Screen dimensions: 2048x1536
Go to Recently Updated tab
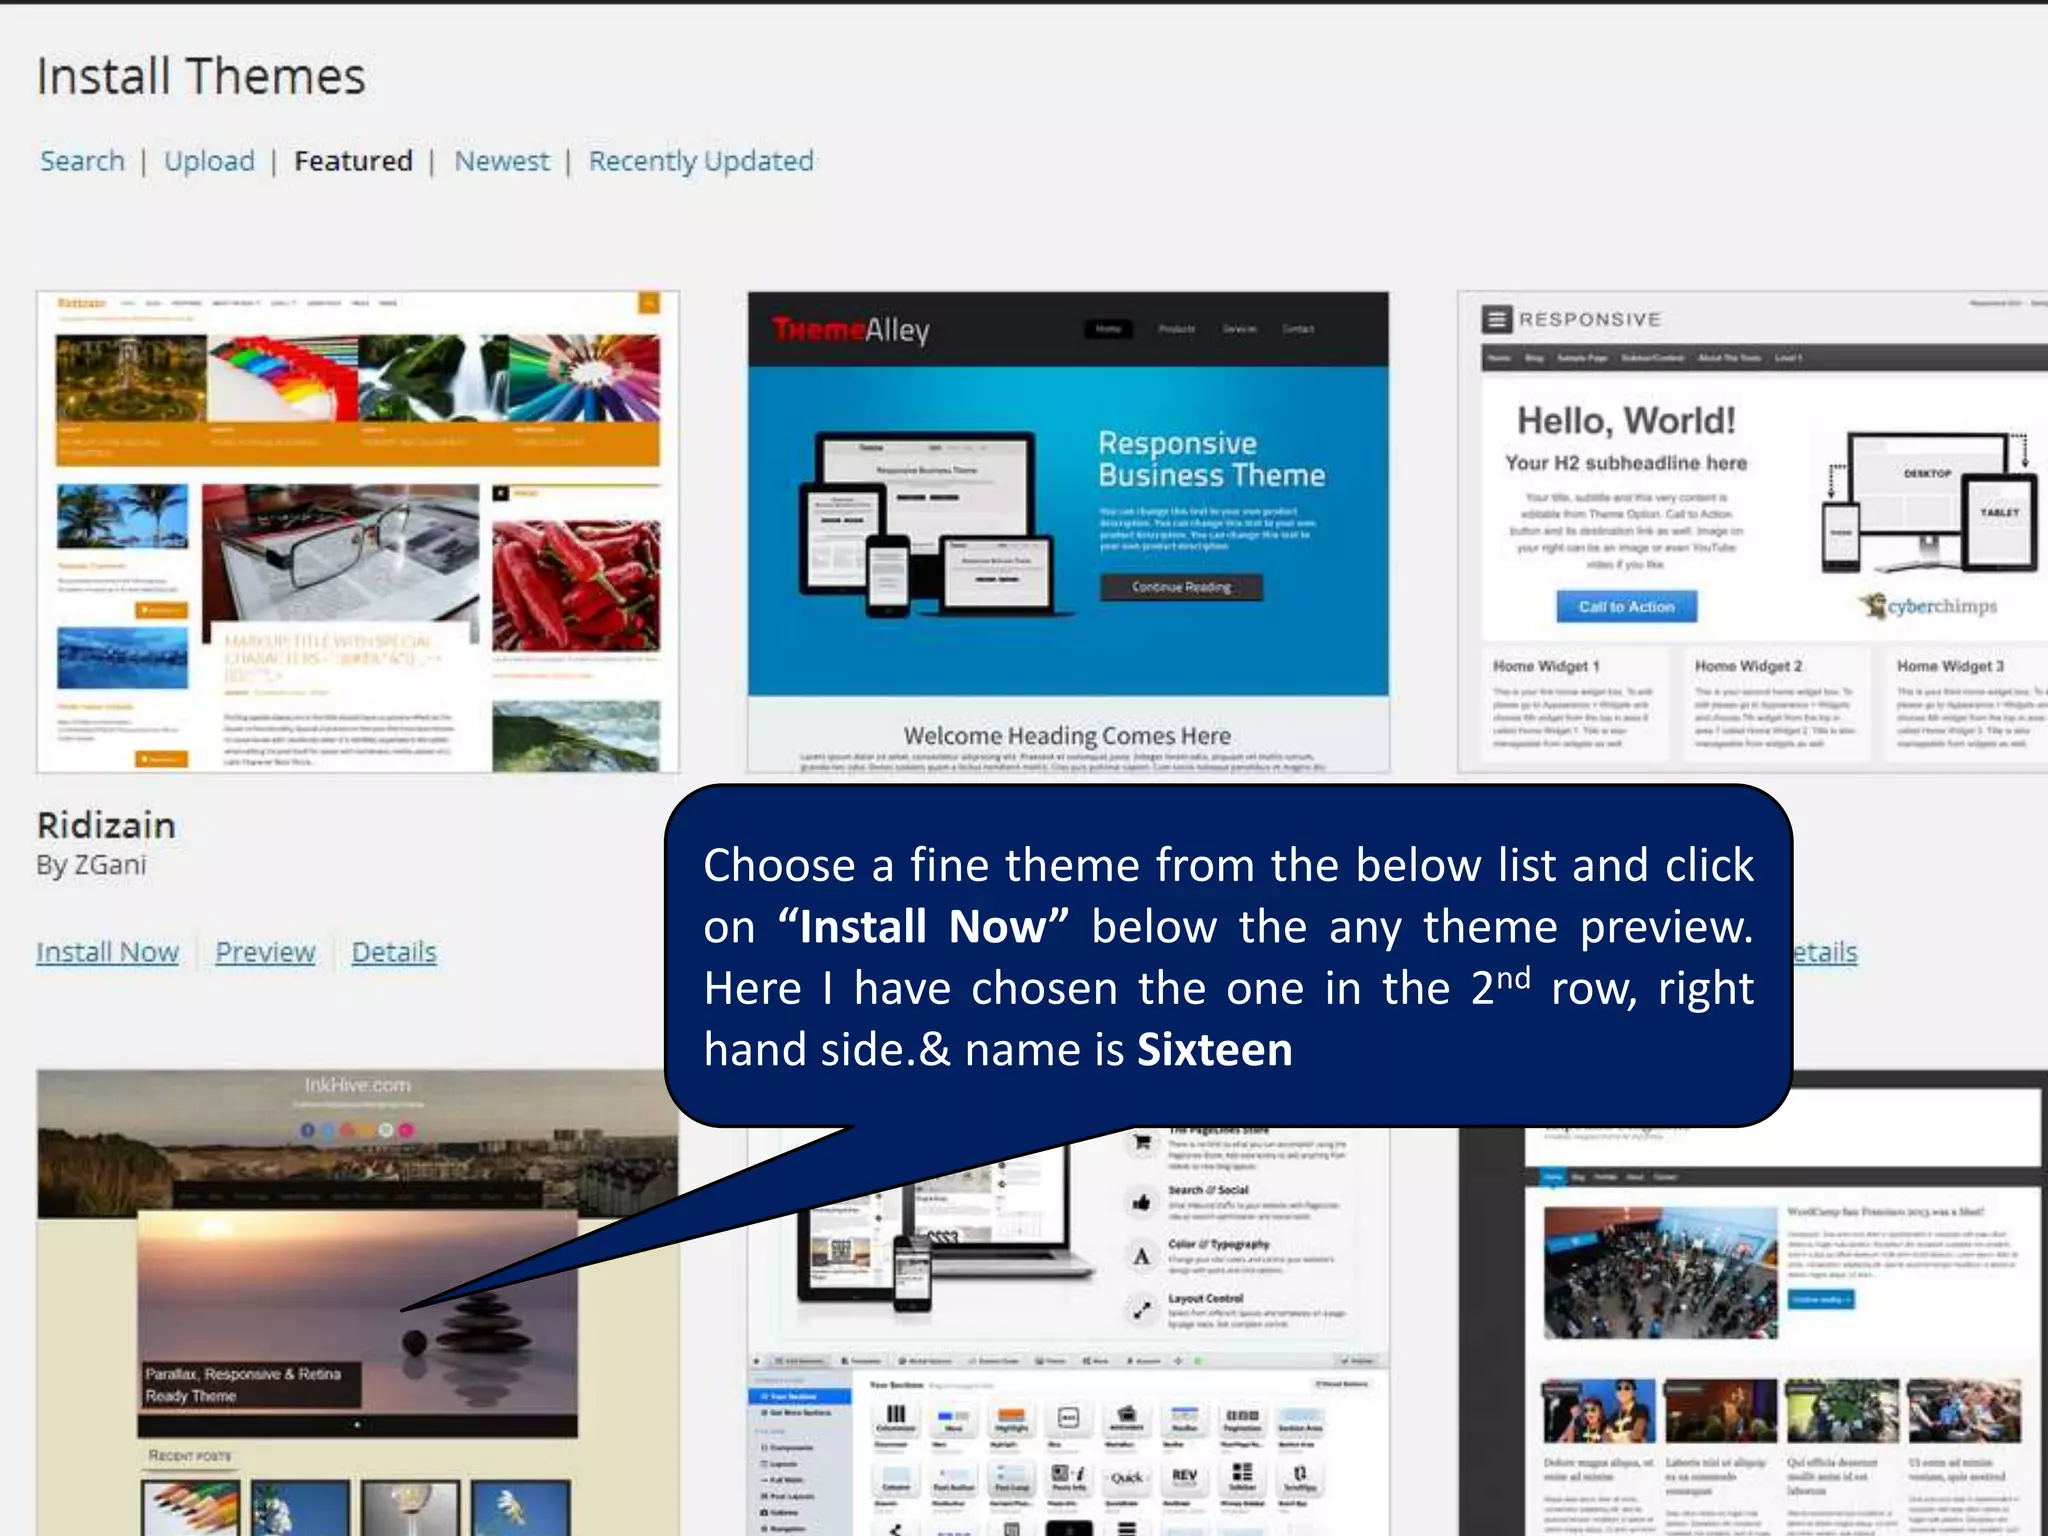(x=701, y=161)
